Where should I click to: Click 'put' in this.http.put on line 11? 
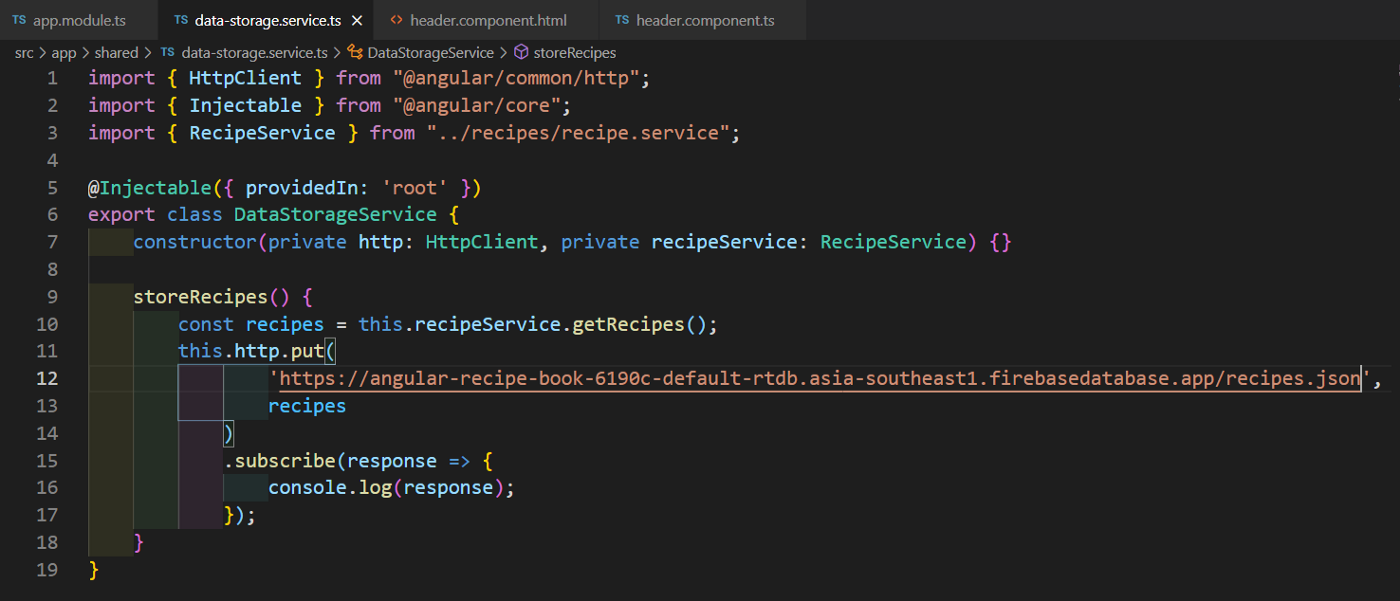(x=307, y=351)
